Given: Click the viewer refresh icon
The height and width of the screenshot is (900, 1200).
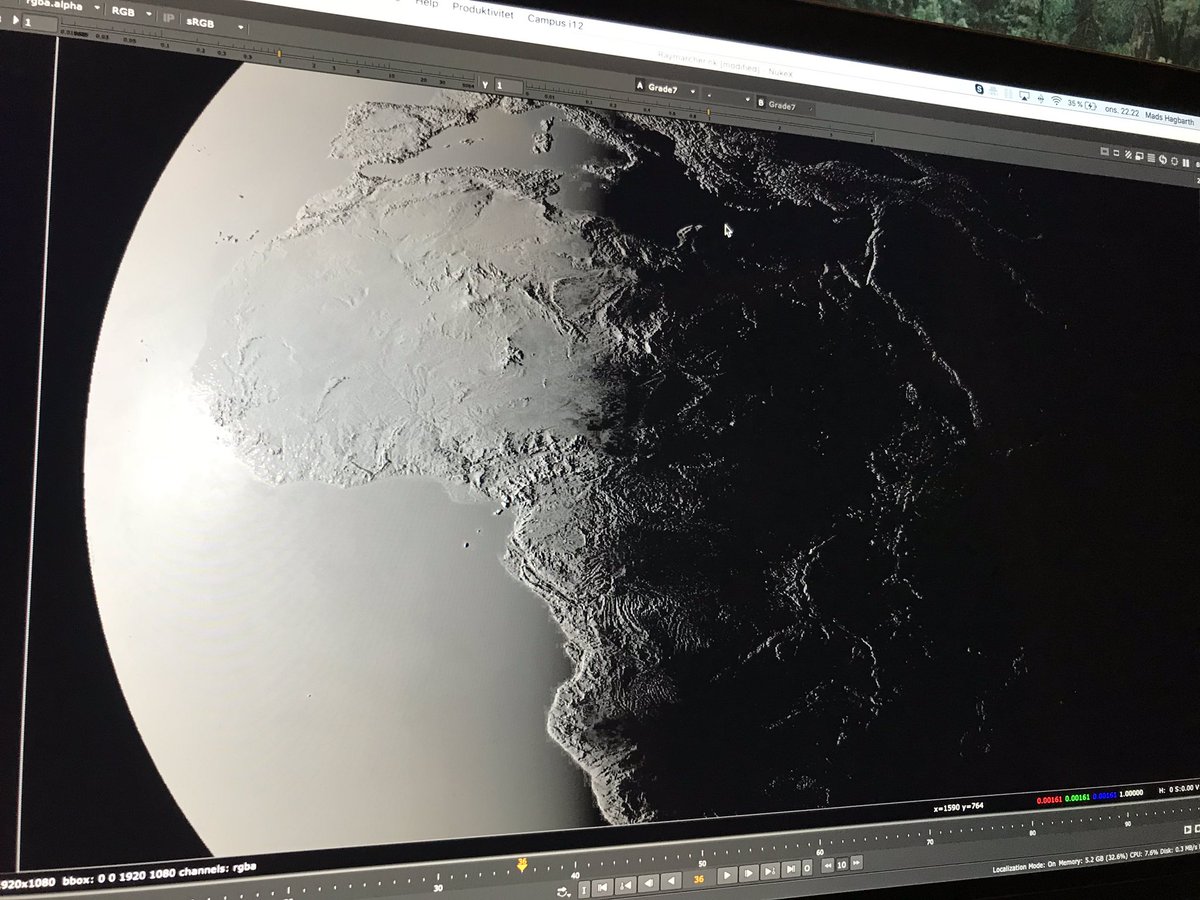Looking at the screenshot, I should pos(1163,159).
